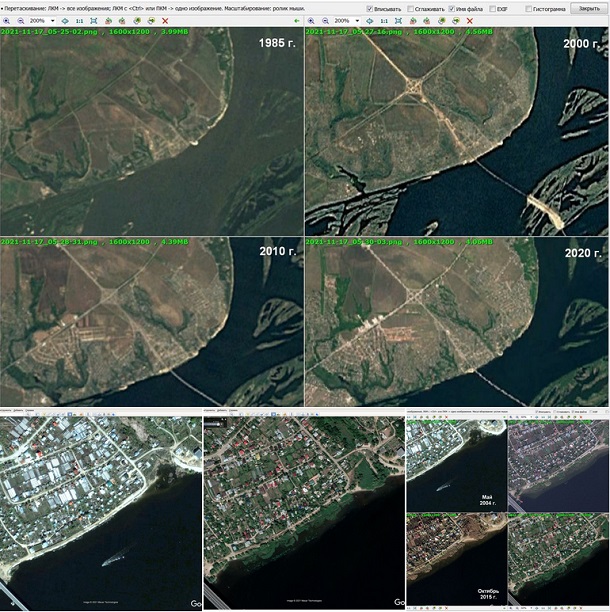Viewport: 610px width, 612px height.
Task: Select the 1985 satellite image pane
Action: tap(152, 132)
